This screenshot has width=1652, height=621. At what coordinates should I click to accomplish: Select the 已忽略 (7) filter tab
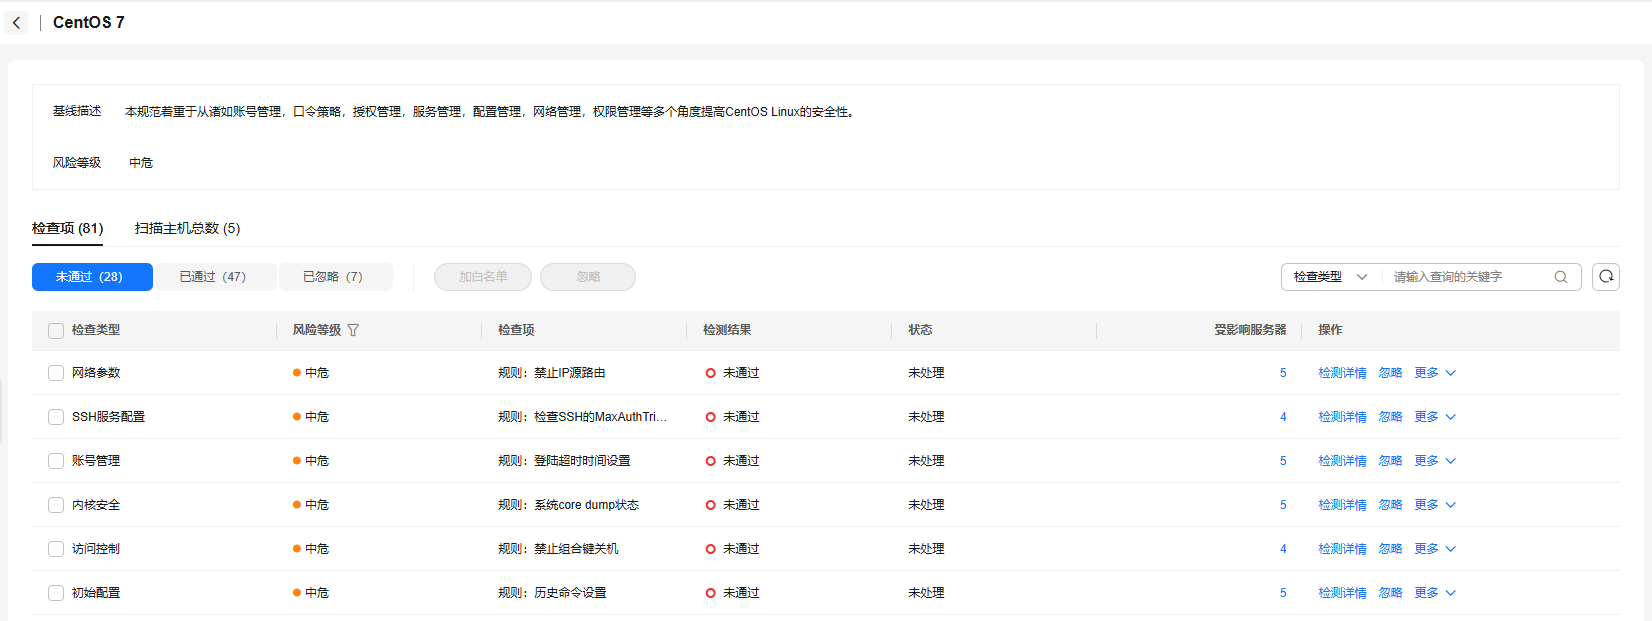(x=335, y=277)
